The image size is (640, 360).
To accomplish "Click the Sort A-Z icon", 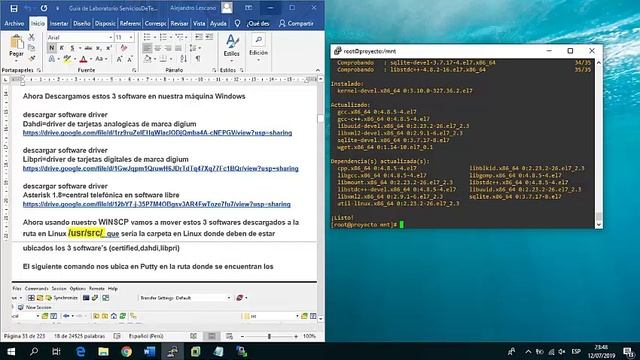I will pyautogui.click(x=184, y=59).
